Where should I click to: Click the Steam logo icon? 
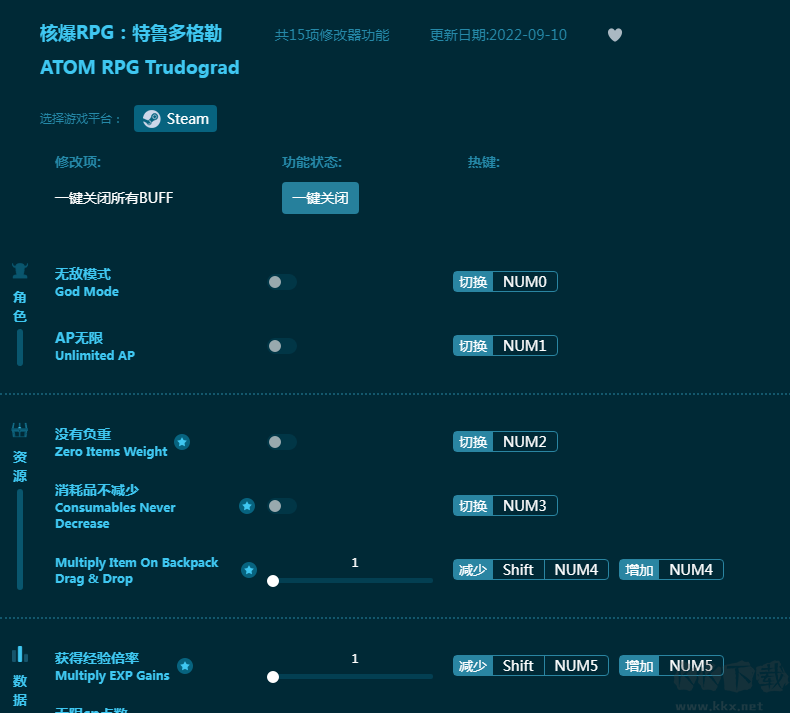click(x=152, y=119)
